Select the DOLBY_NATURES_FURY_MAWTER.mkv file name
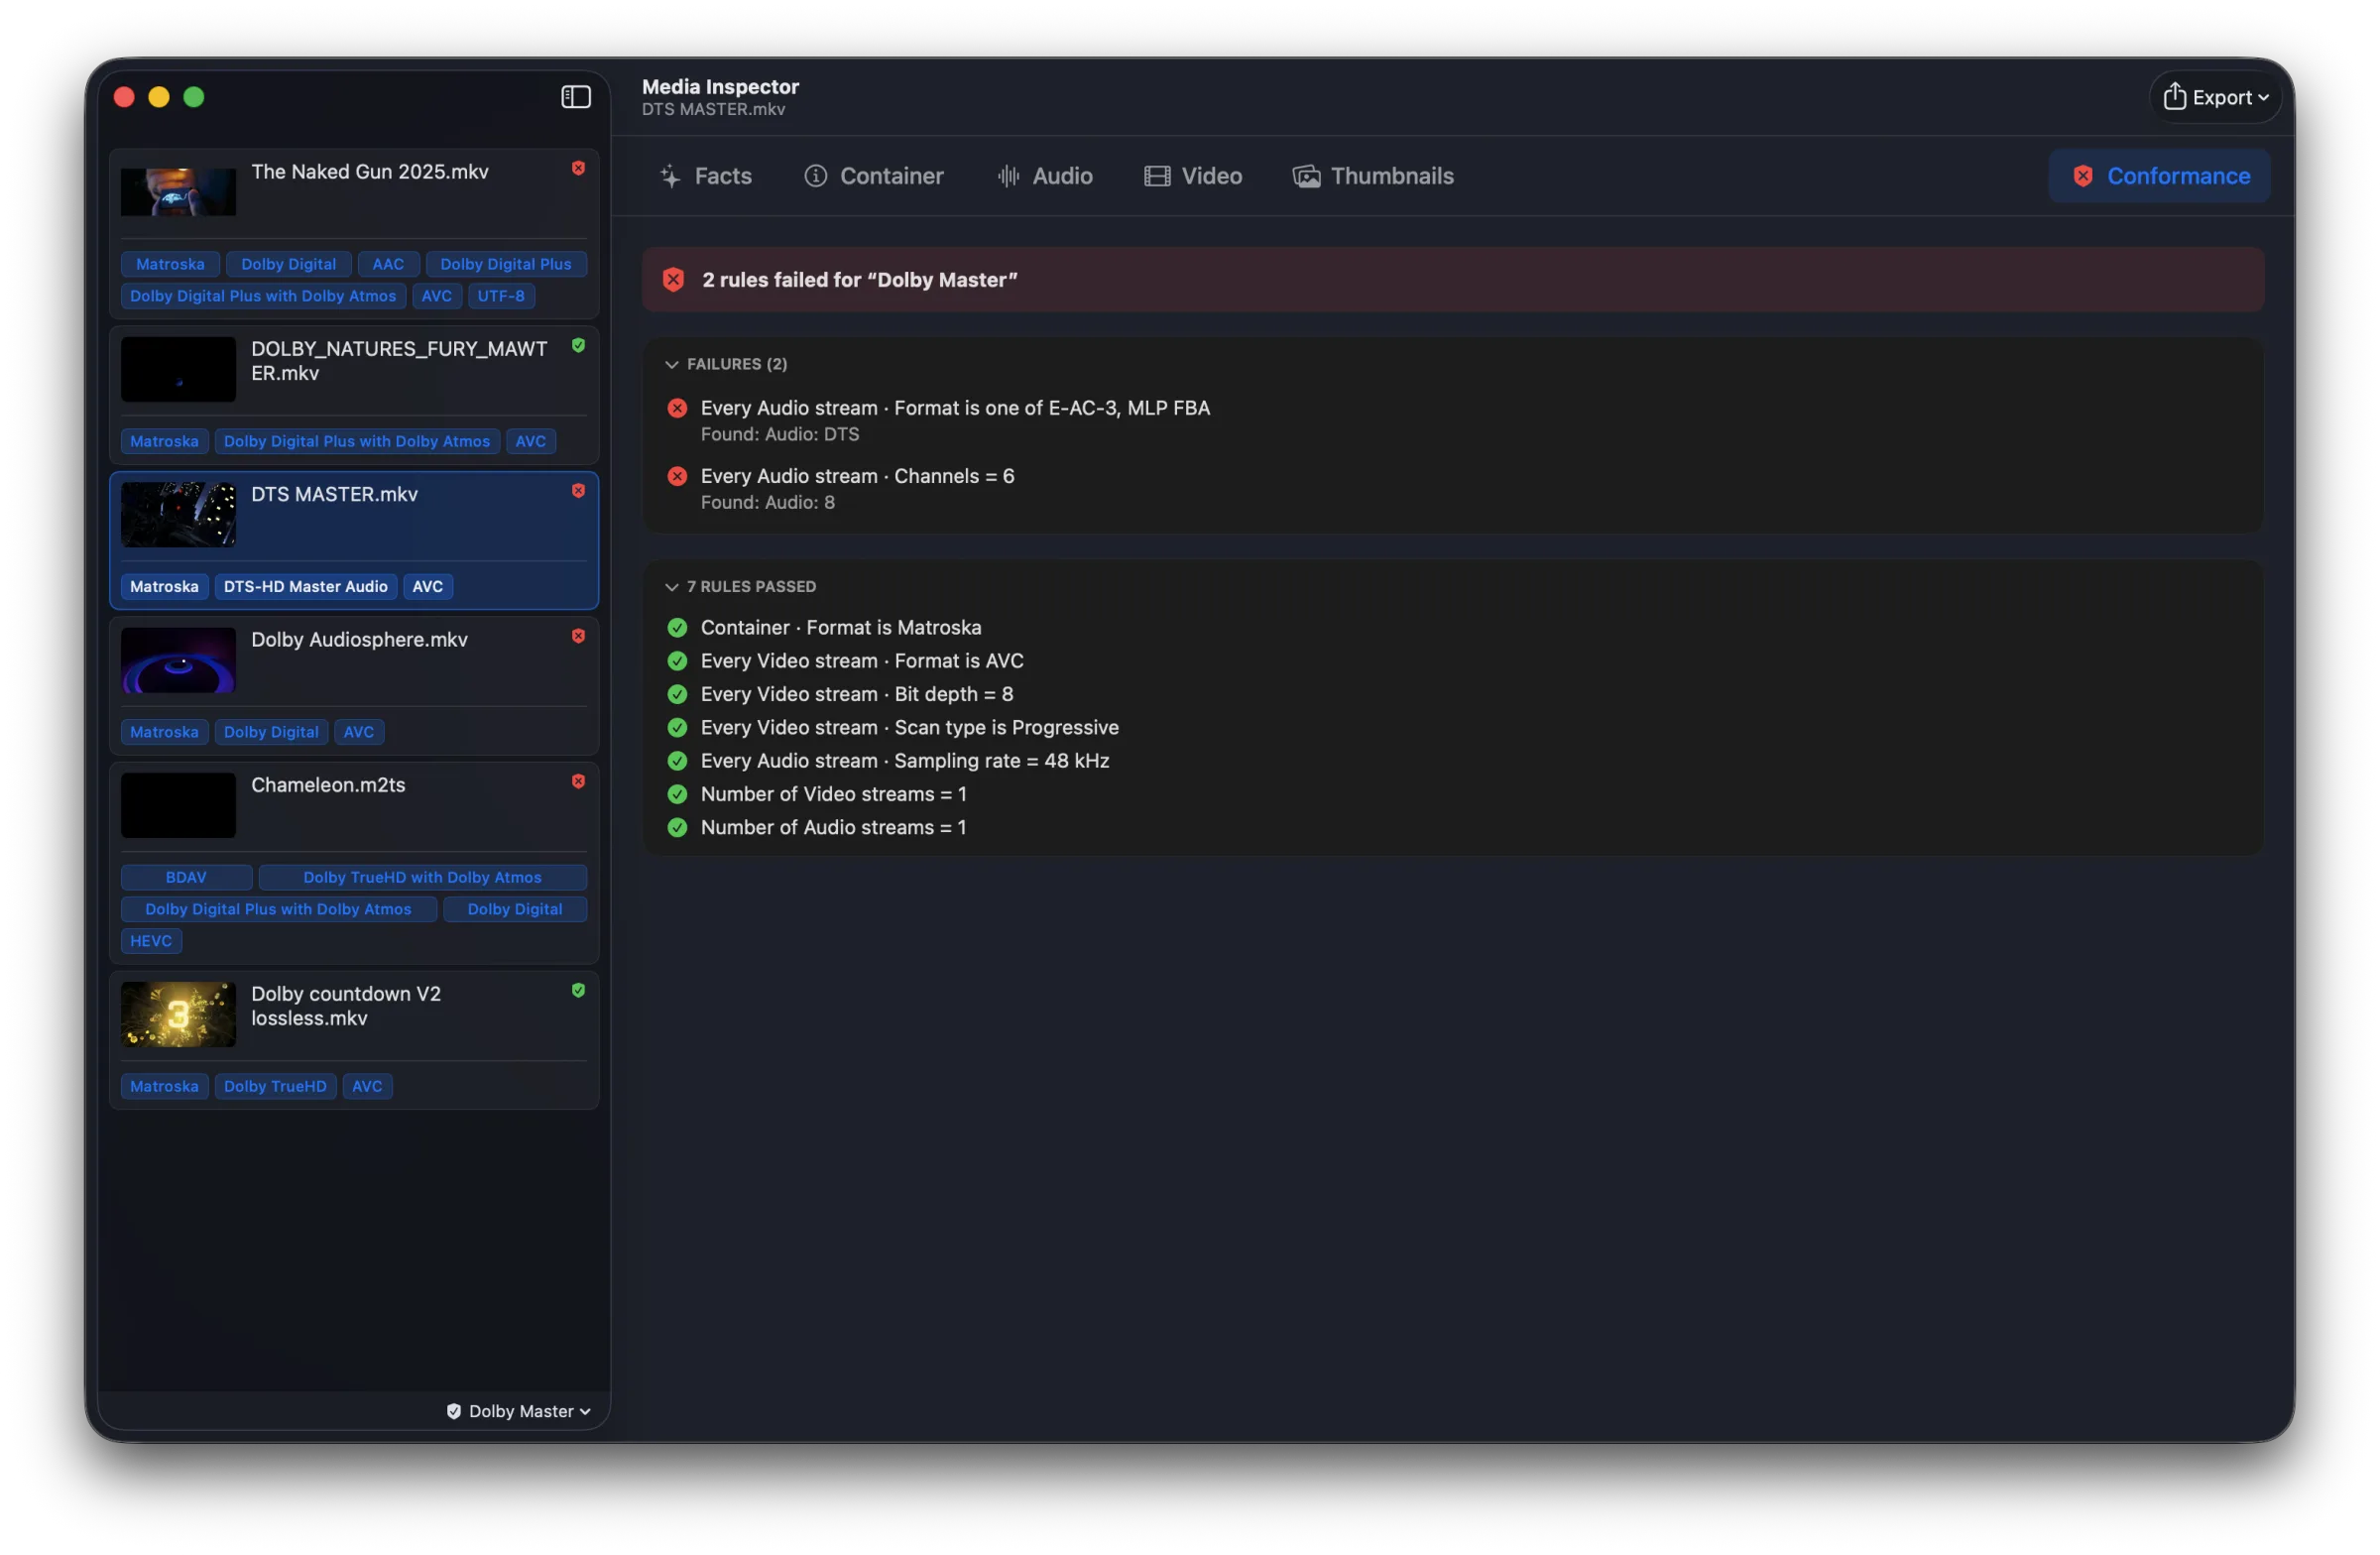 click(x=399, y=361)
